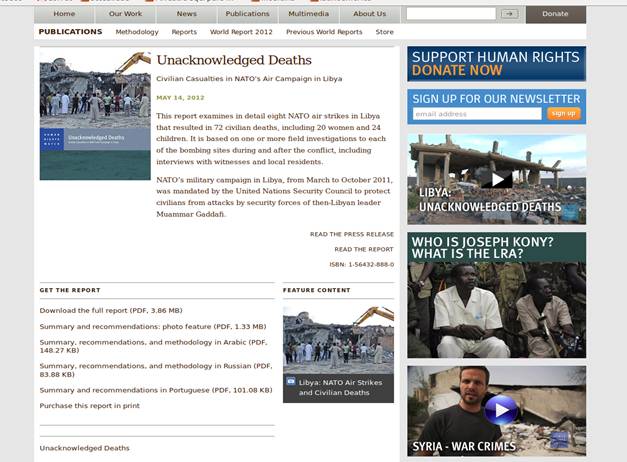The width and height of the screenshot is (627, 462).
Task: Click the MAY 14, 2012 date text
Action: 180,98
